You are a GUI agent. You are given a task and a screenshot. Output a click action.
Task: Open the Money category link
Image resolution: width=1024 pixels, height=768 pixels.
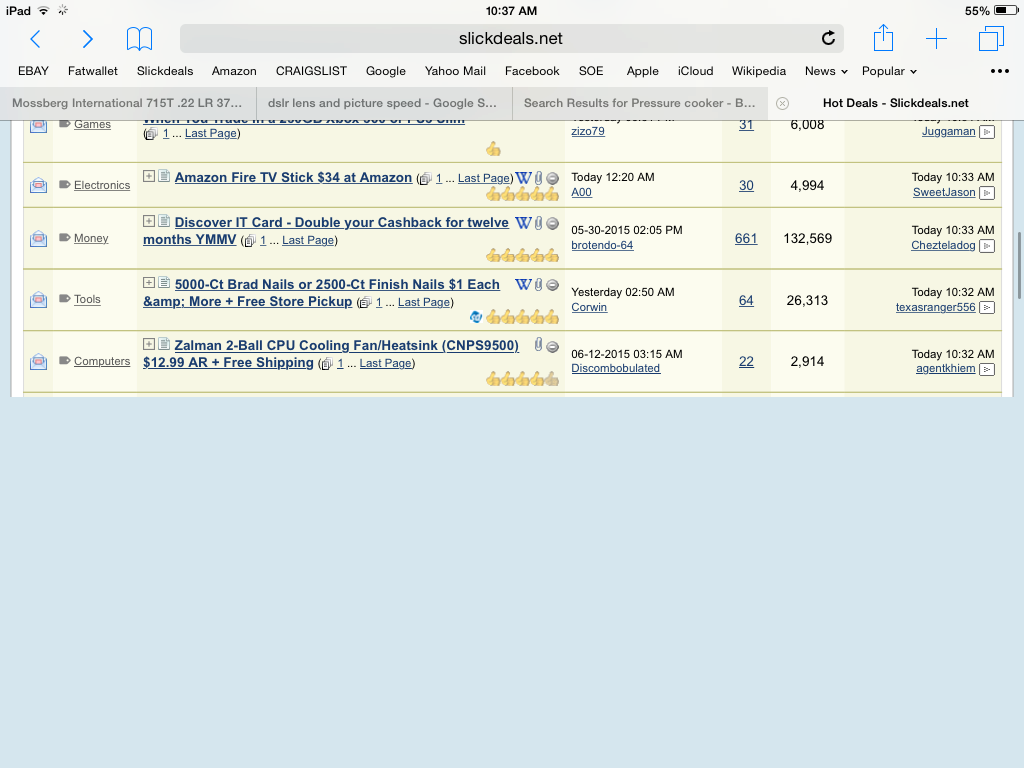pos(91,238)
